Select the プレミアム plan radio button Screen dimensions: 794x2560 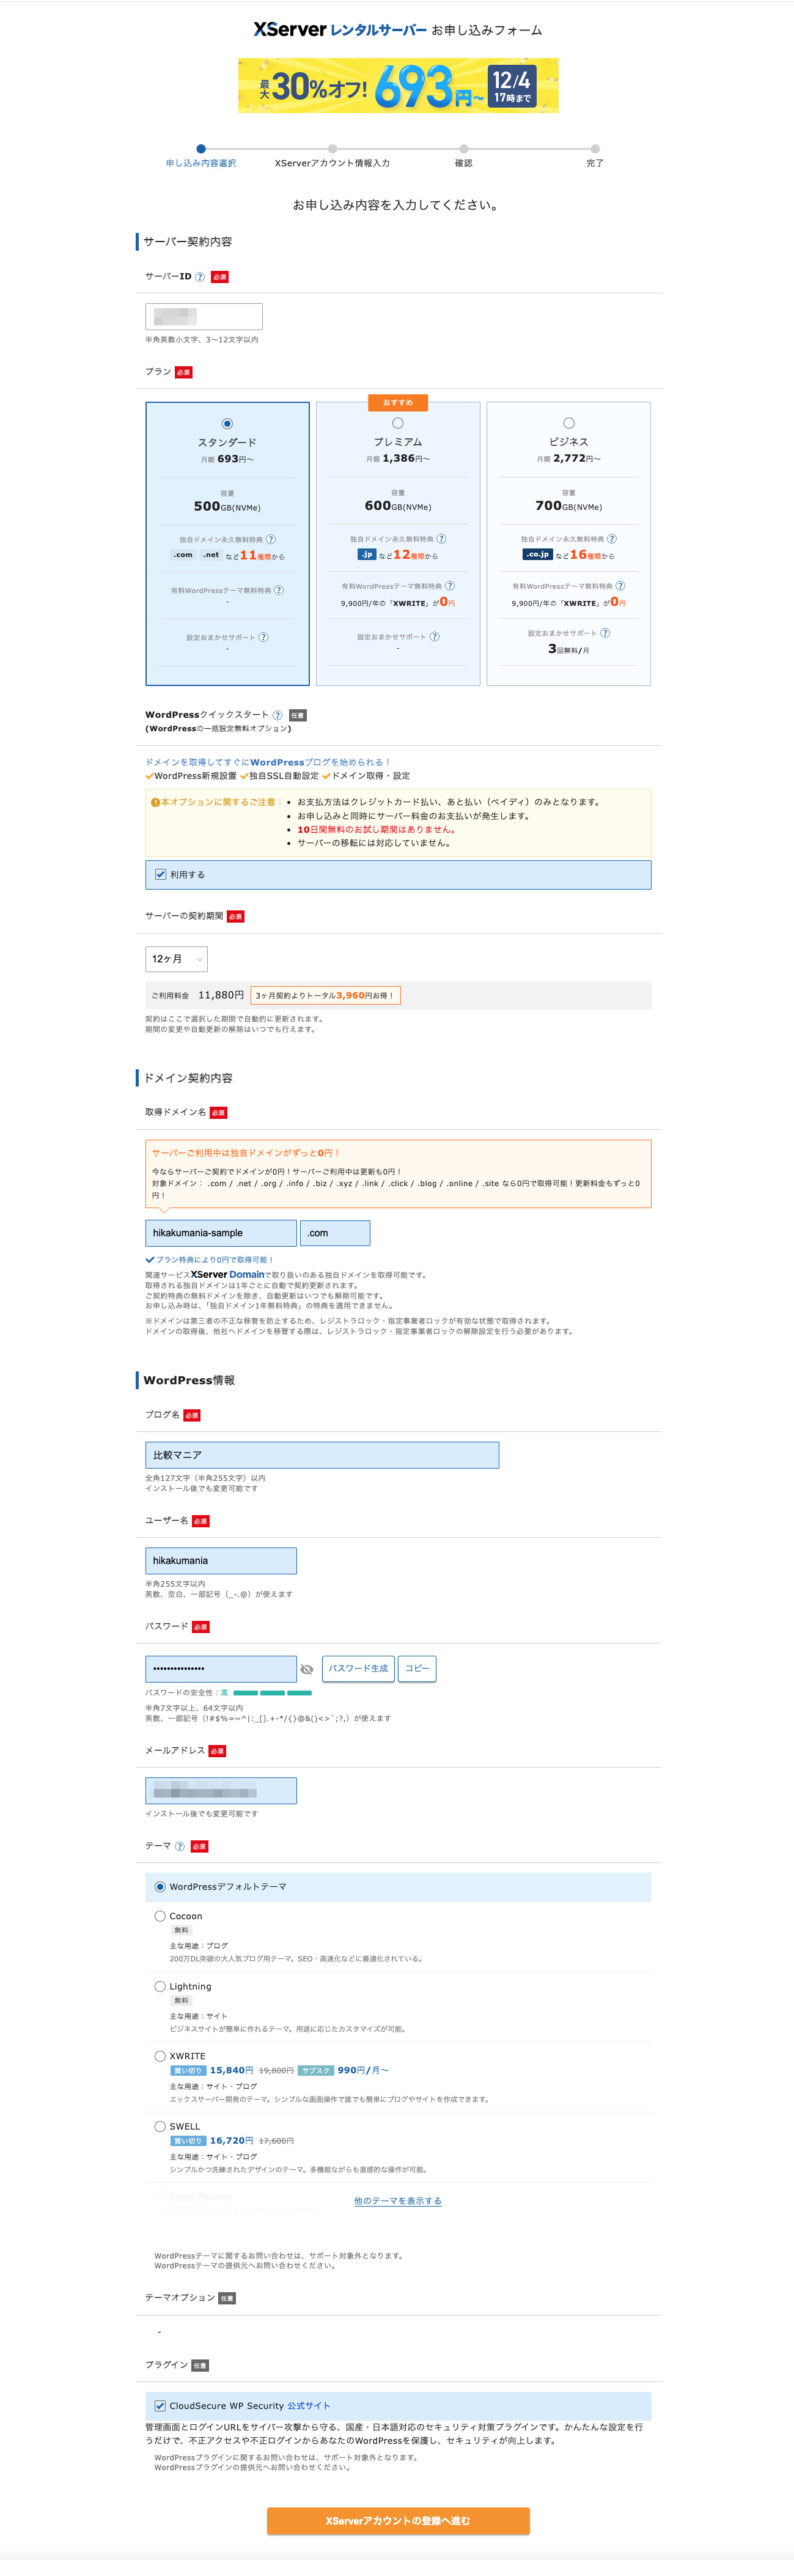(398, 423)
